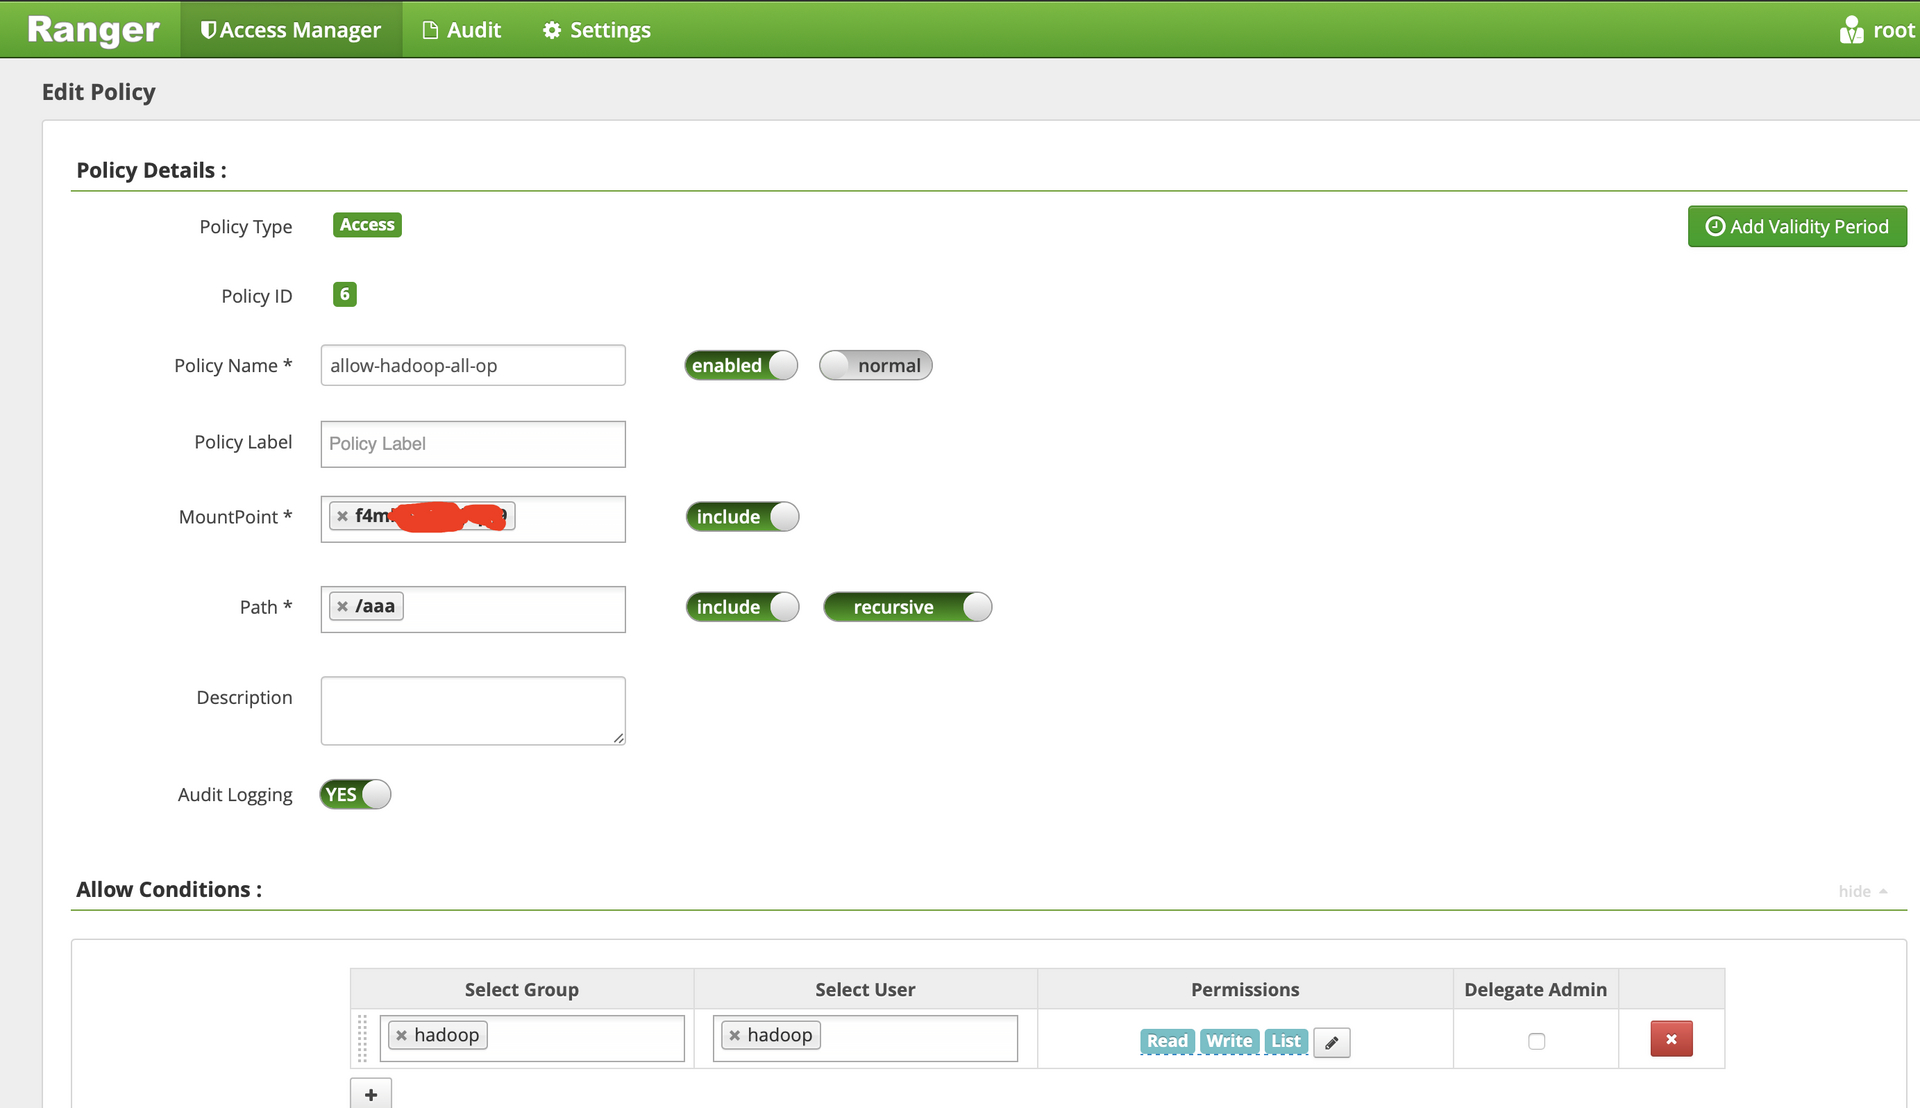Click the Settings gear icon
1920x1108 pixels.
pyautogui.click(x=552, y=30)
